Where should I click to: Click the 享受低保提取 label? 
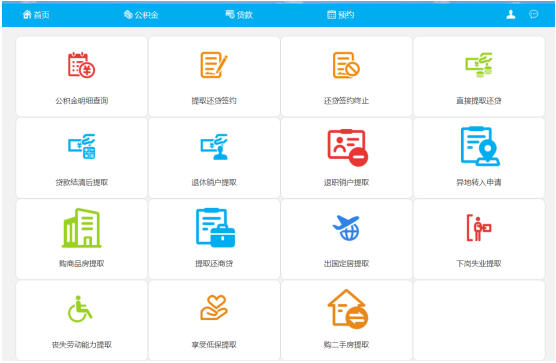(214, 345)
